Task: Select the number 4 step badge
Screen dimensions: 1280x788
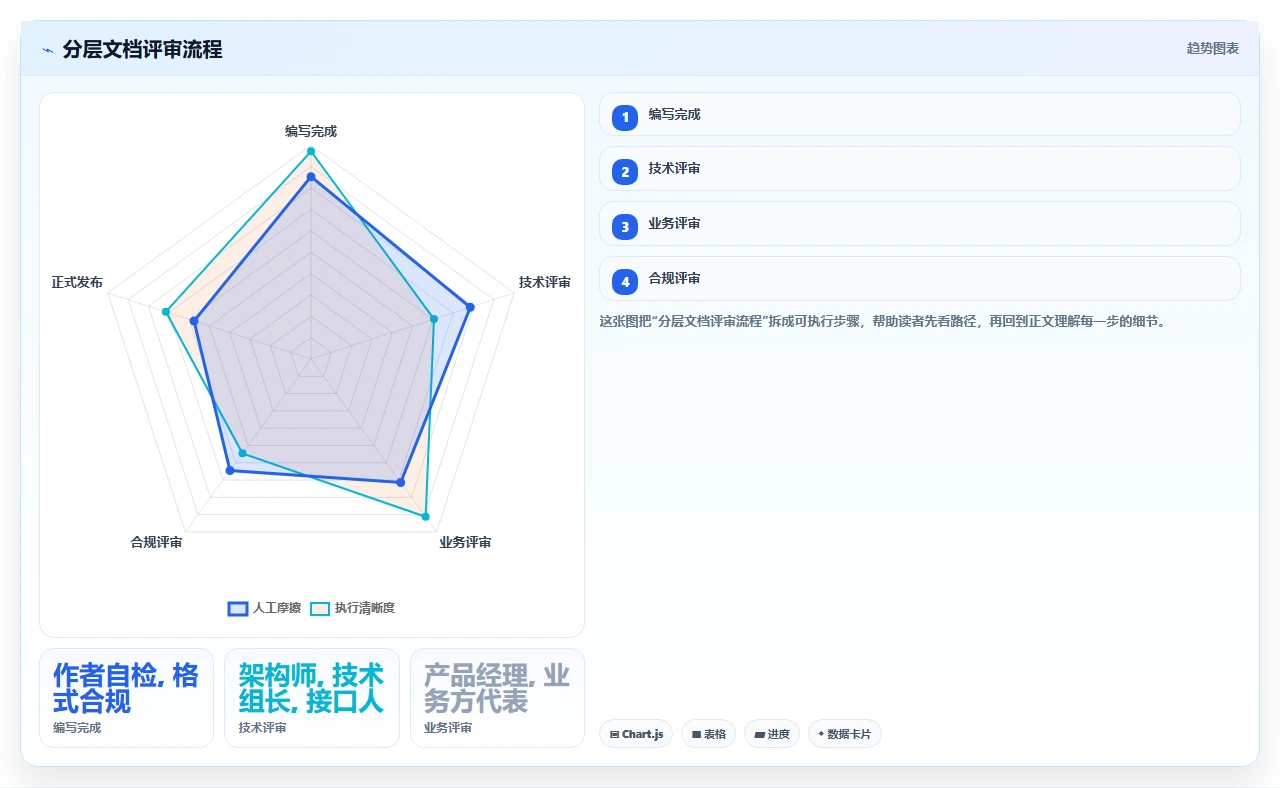Action: click(625, 282)
